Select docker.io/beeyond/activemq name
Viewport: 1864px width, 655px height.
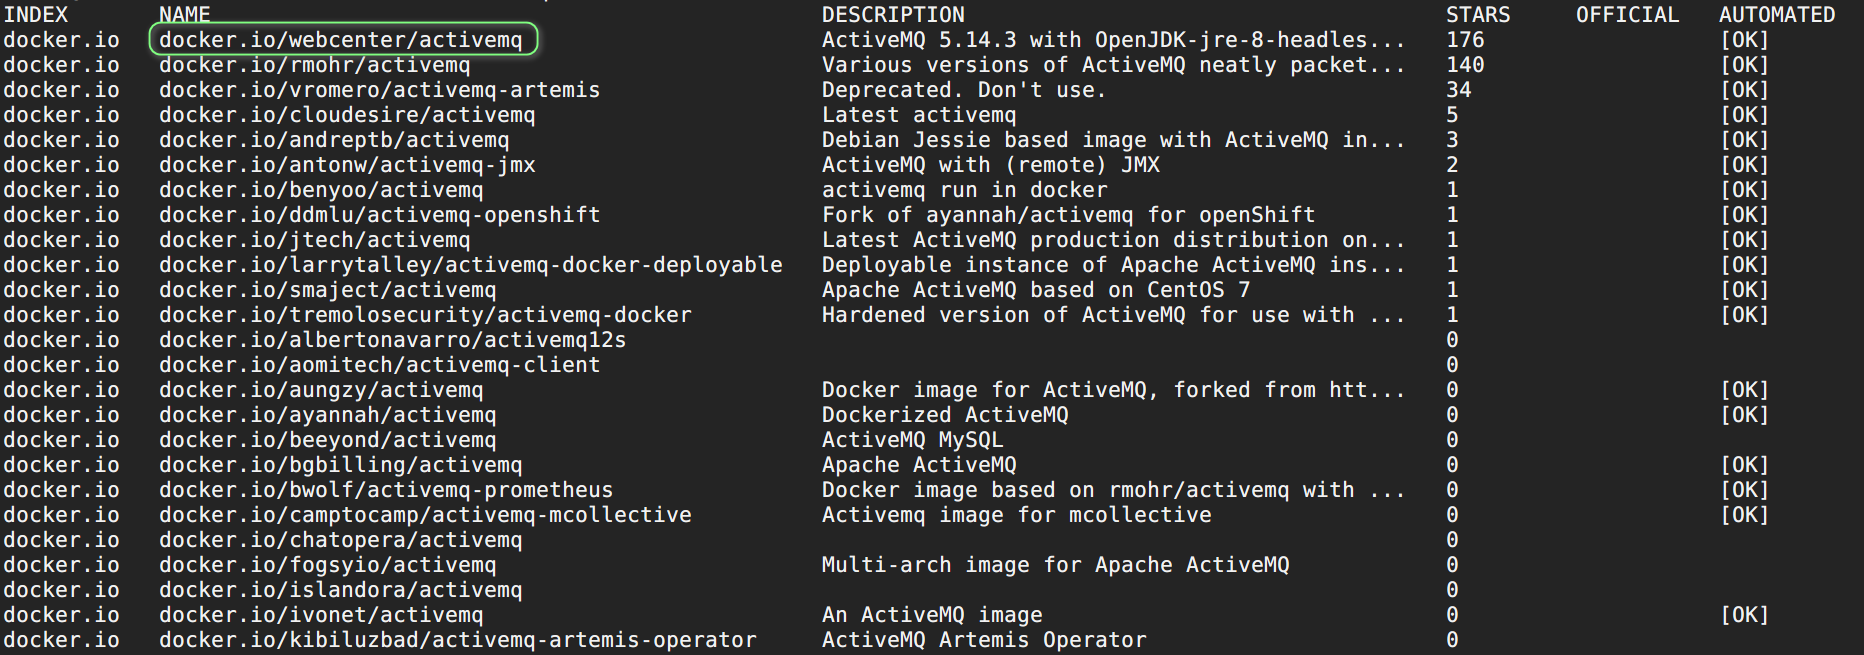(x=328, y=440)
